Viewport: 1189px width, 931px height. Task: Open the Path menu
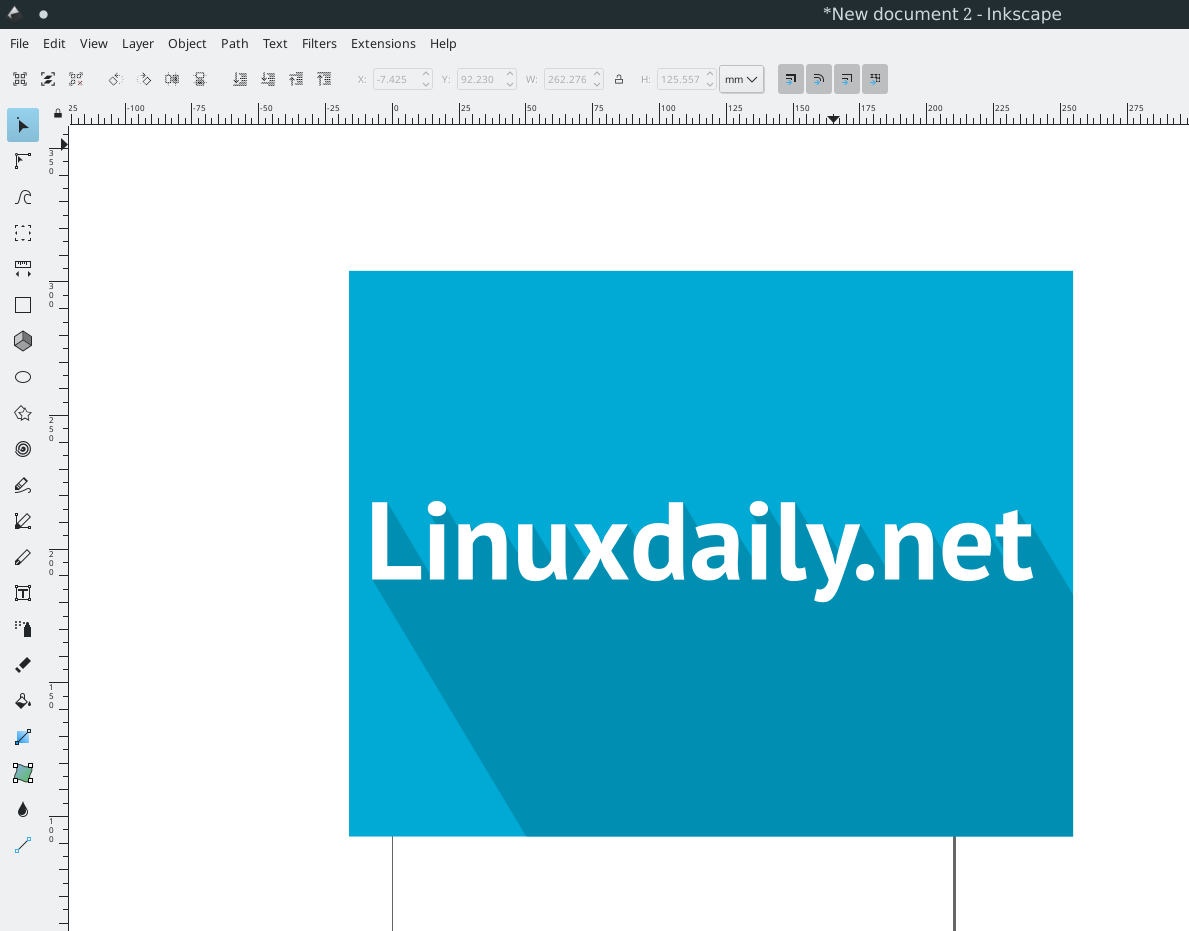(x=234, y=43)
